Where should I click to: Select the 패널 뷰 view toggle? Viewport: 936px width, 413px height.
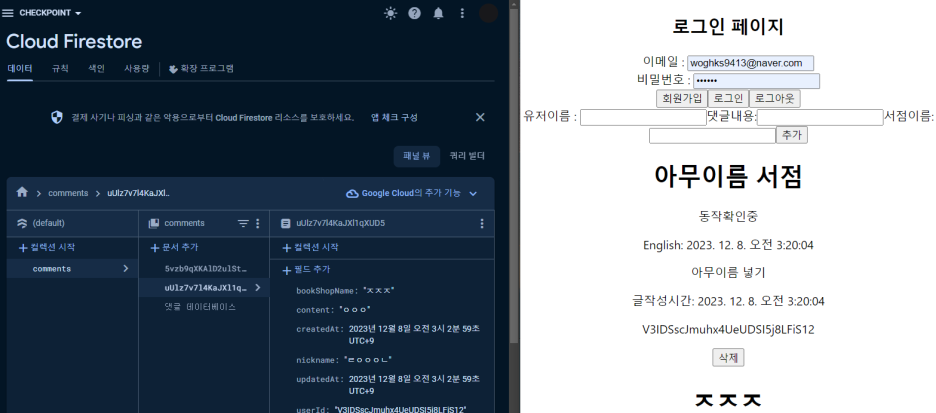pos(416,156)
